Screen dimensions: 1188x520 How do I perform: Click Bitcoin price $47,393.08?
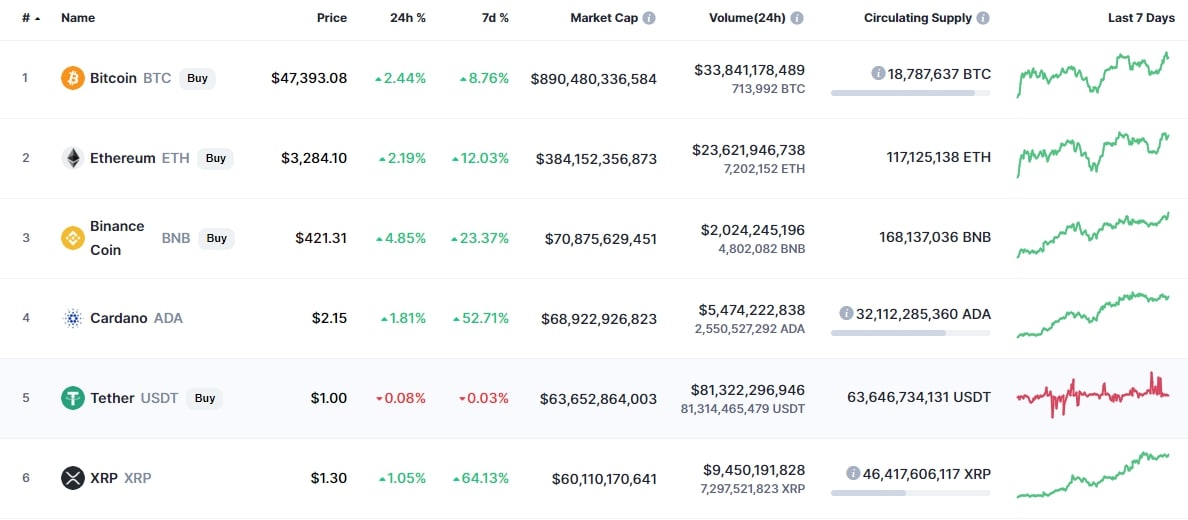[x=309, y=78]
